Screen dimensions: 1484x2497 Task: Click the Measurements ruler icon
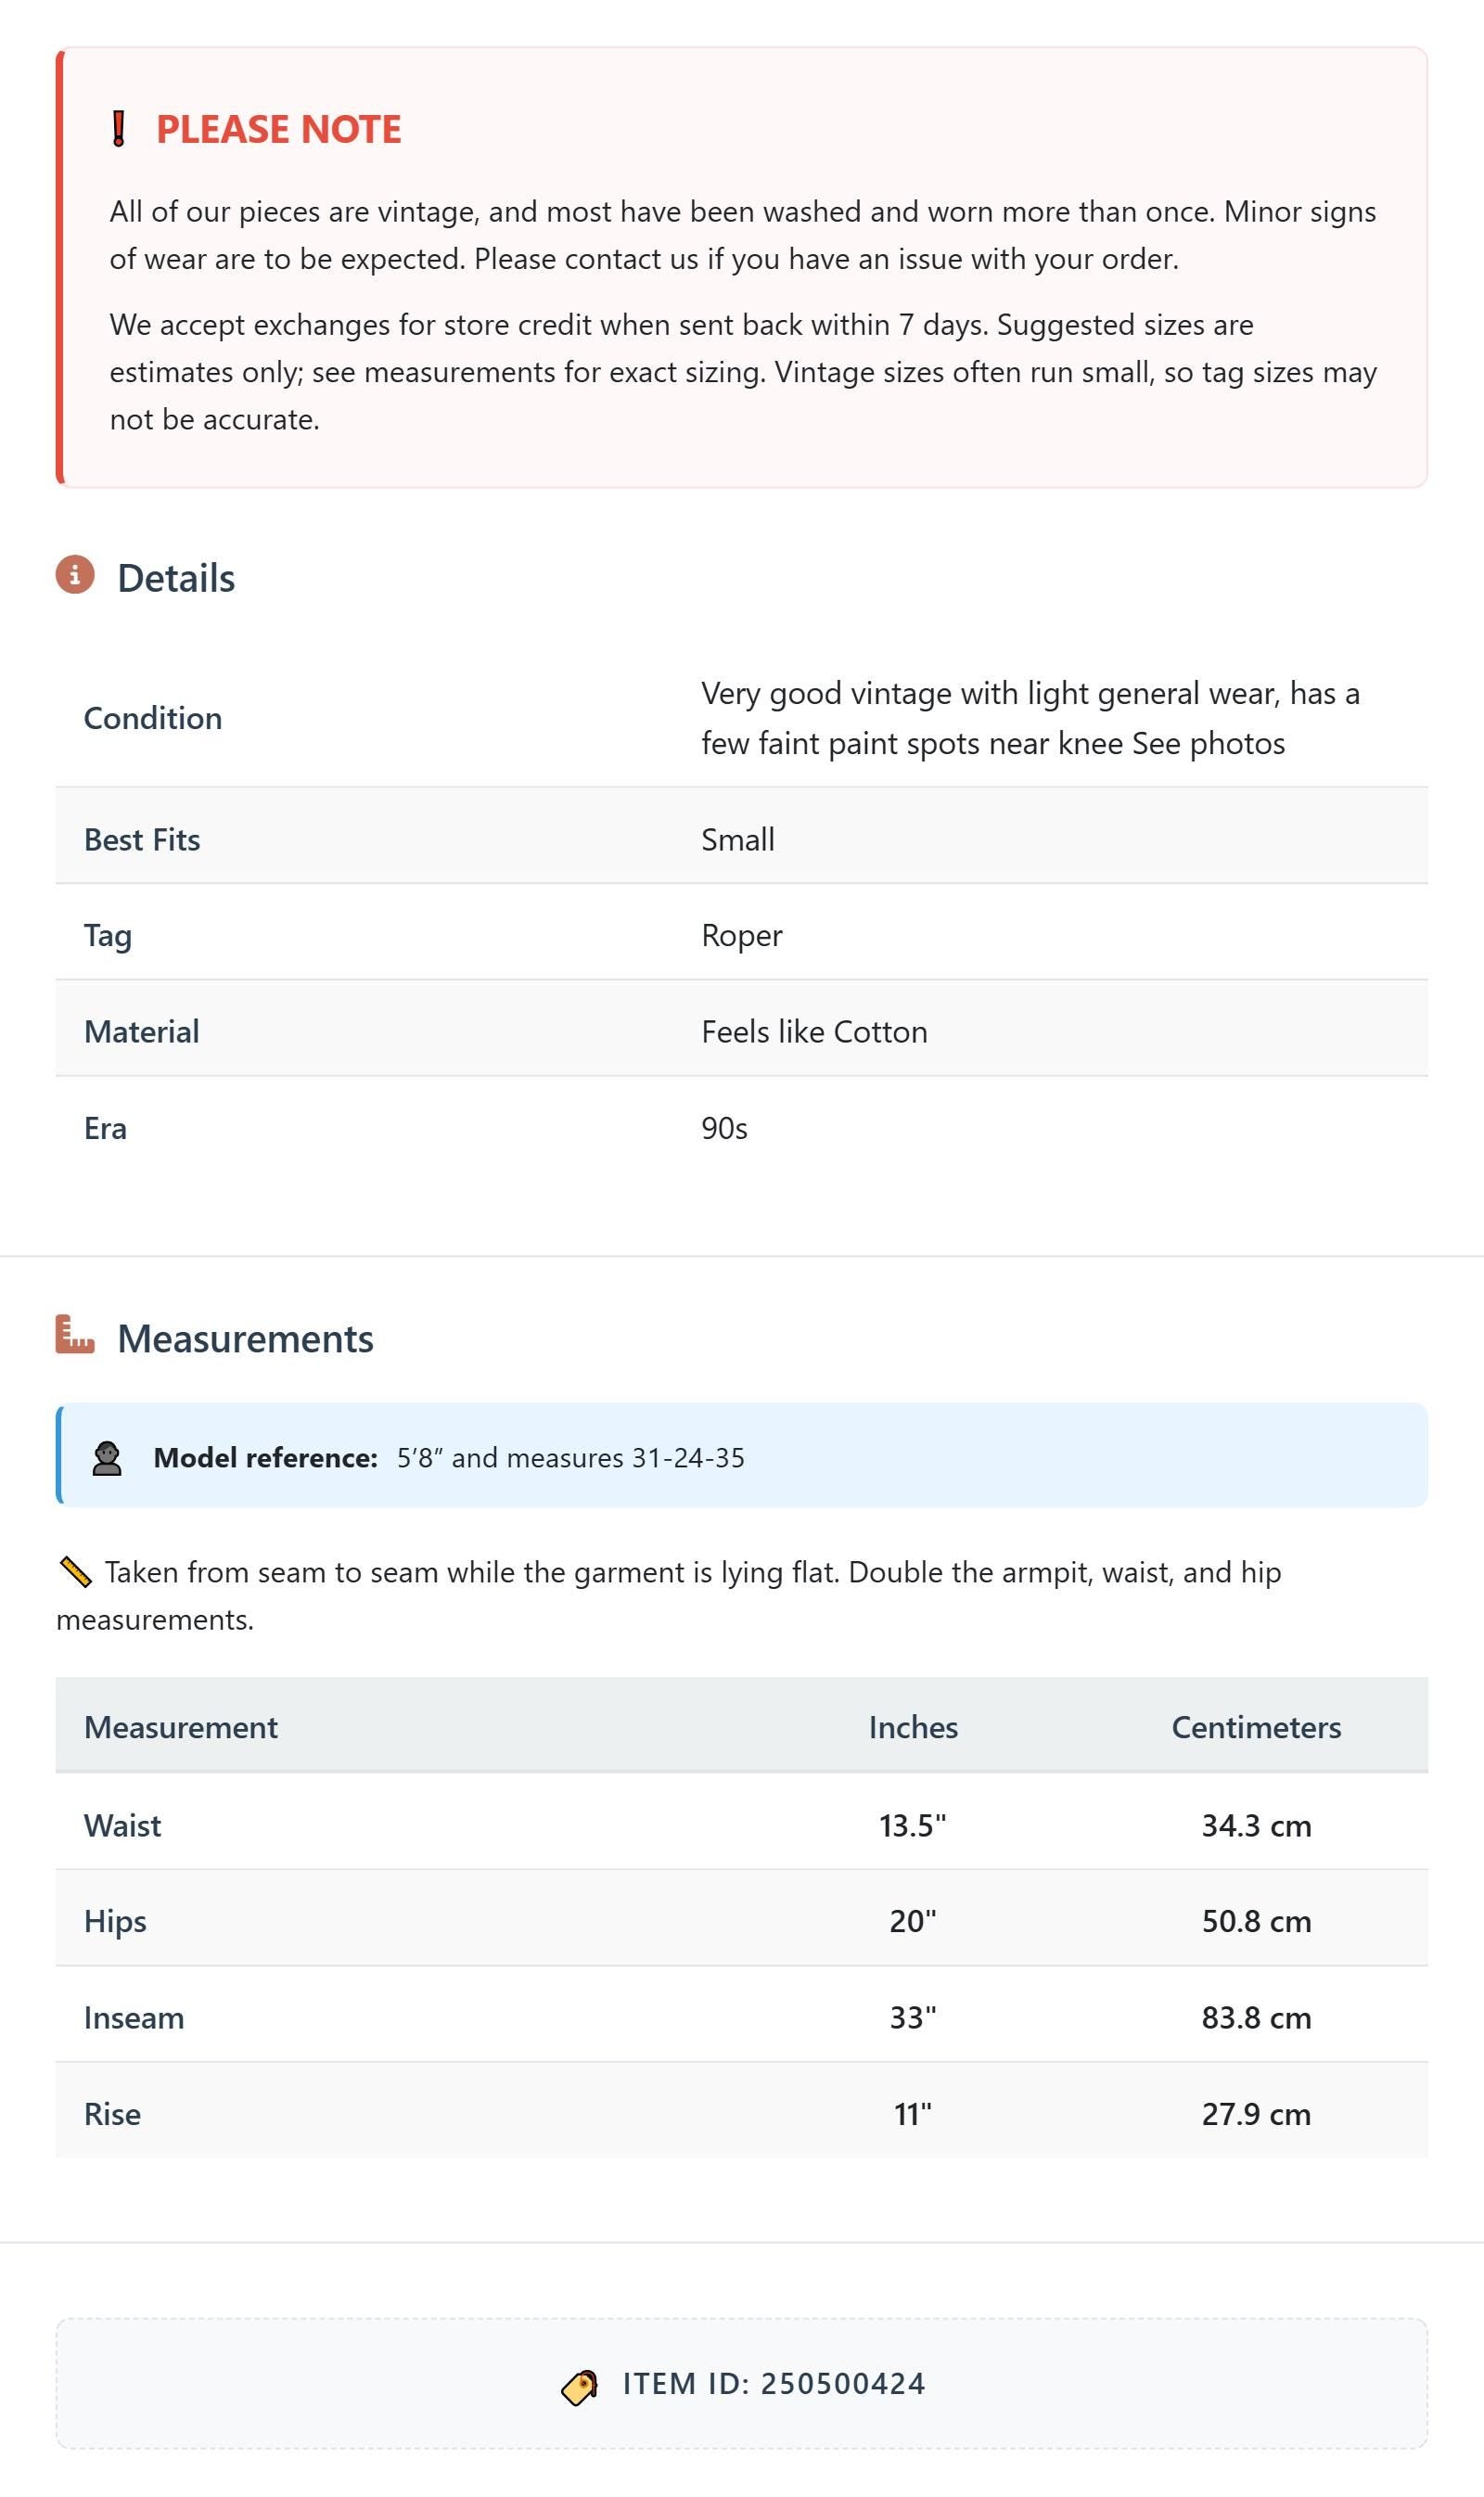point(75,1335)
